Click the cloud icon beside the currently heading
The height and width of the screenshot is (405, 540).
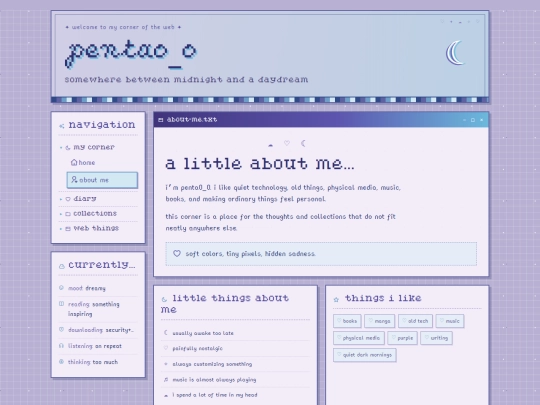[x=62, y=266]
